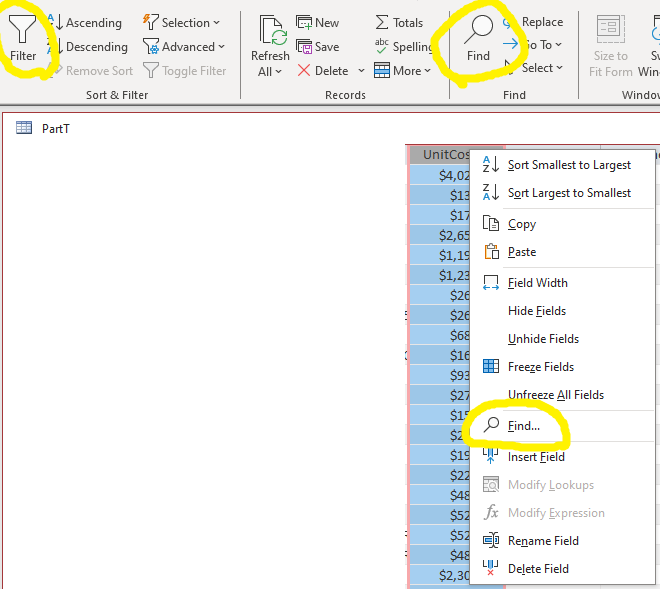Click the Totals sigma icon
Viewport: 660px width, 589px height.
coord(382,22)
